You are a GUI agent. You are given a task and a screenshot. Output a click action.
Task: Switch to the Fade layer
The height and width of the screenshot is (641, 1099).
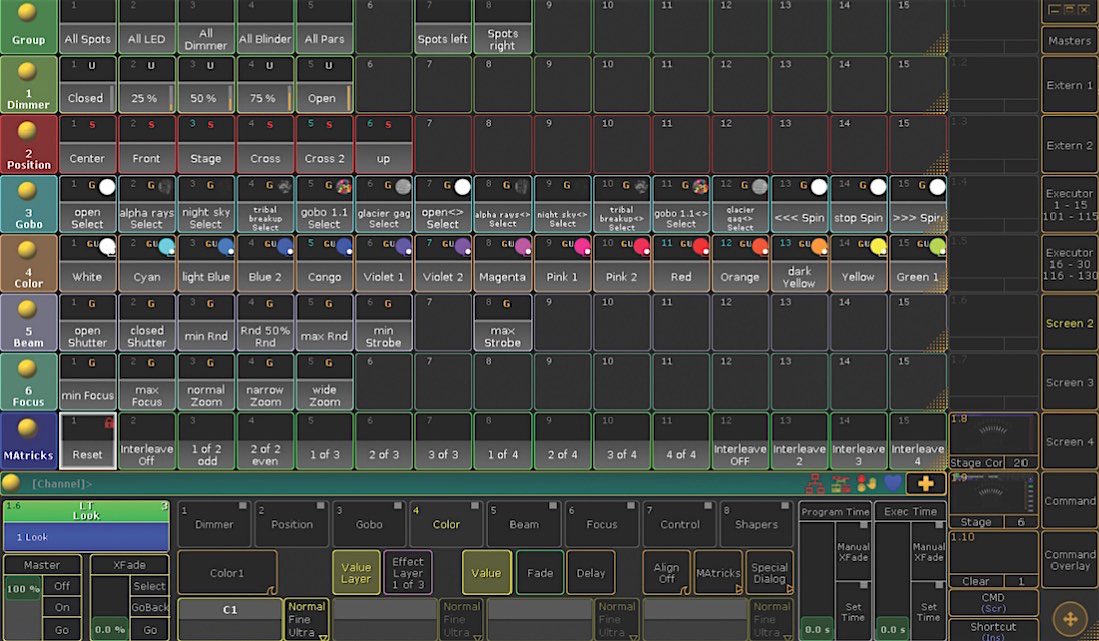point(540,572)
